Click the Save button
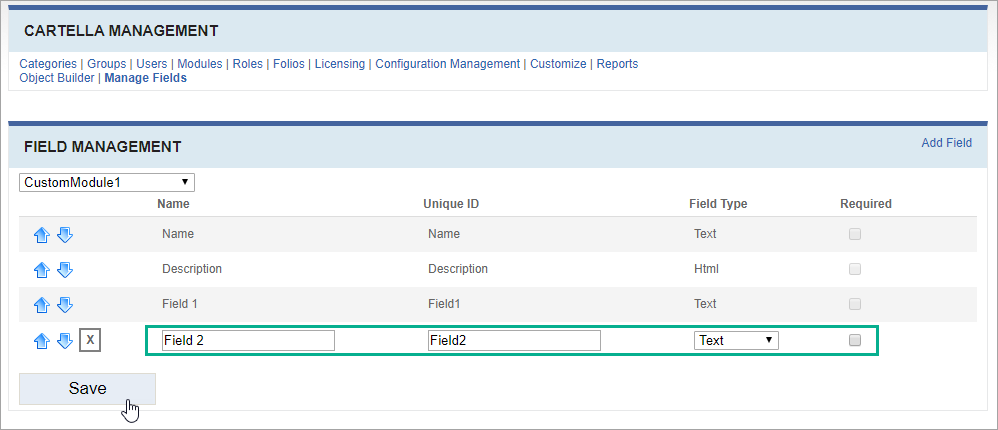 pyautogui.click(x=87, y=389)
